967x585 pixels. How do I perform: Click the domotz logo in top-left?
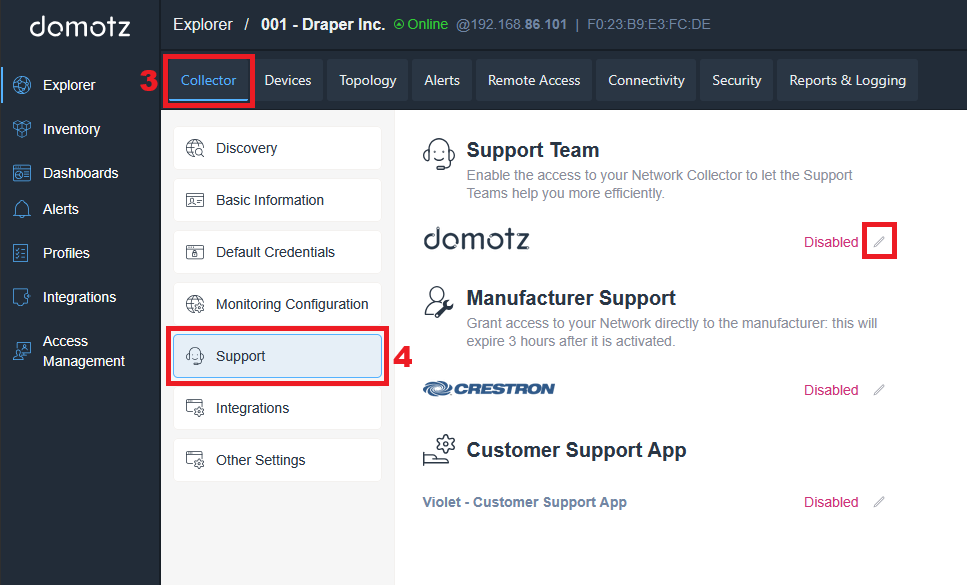tap(80, 27)
